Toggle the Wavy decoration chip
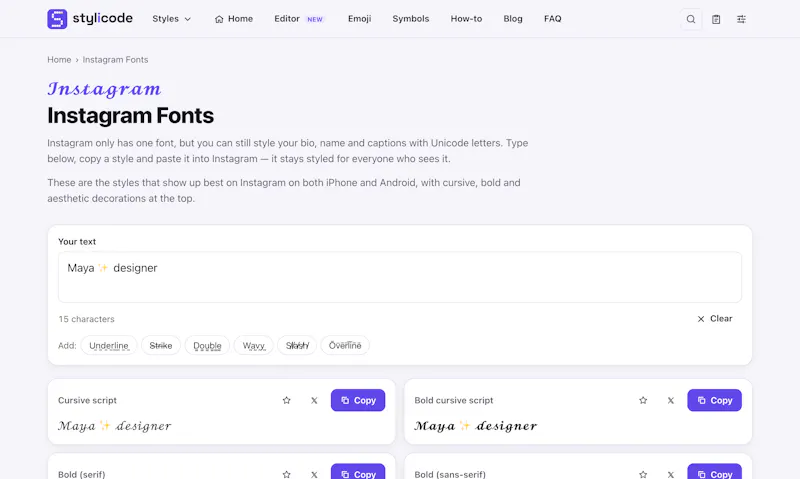The image size is (800, 479). (254, 345)
